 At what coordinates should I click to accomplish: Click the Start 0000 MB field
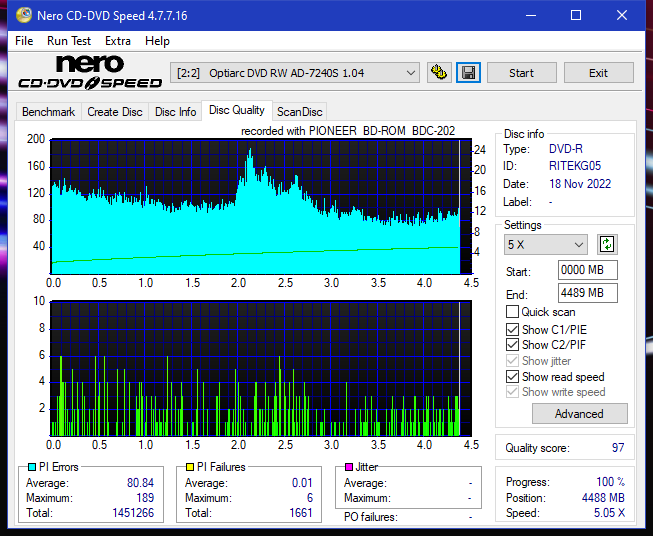(587, 270)
